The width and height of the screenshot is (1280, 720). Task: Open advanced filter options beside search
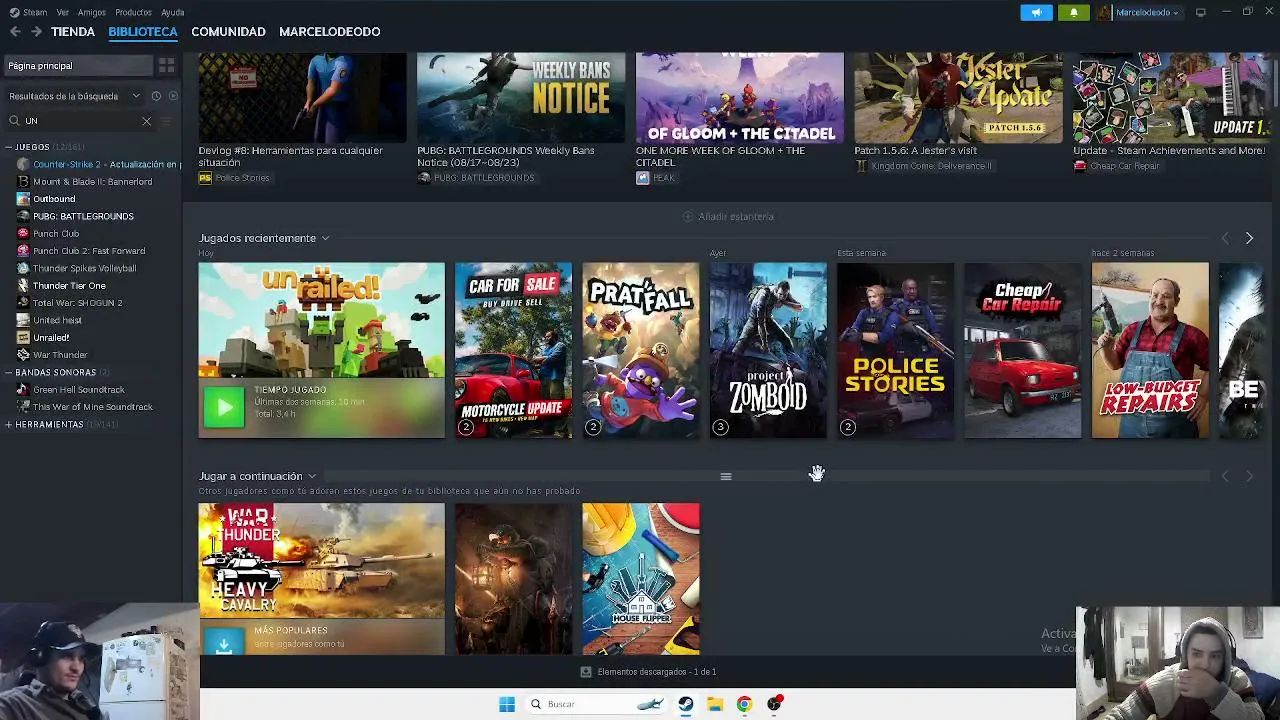(166, 121)
